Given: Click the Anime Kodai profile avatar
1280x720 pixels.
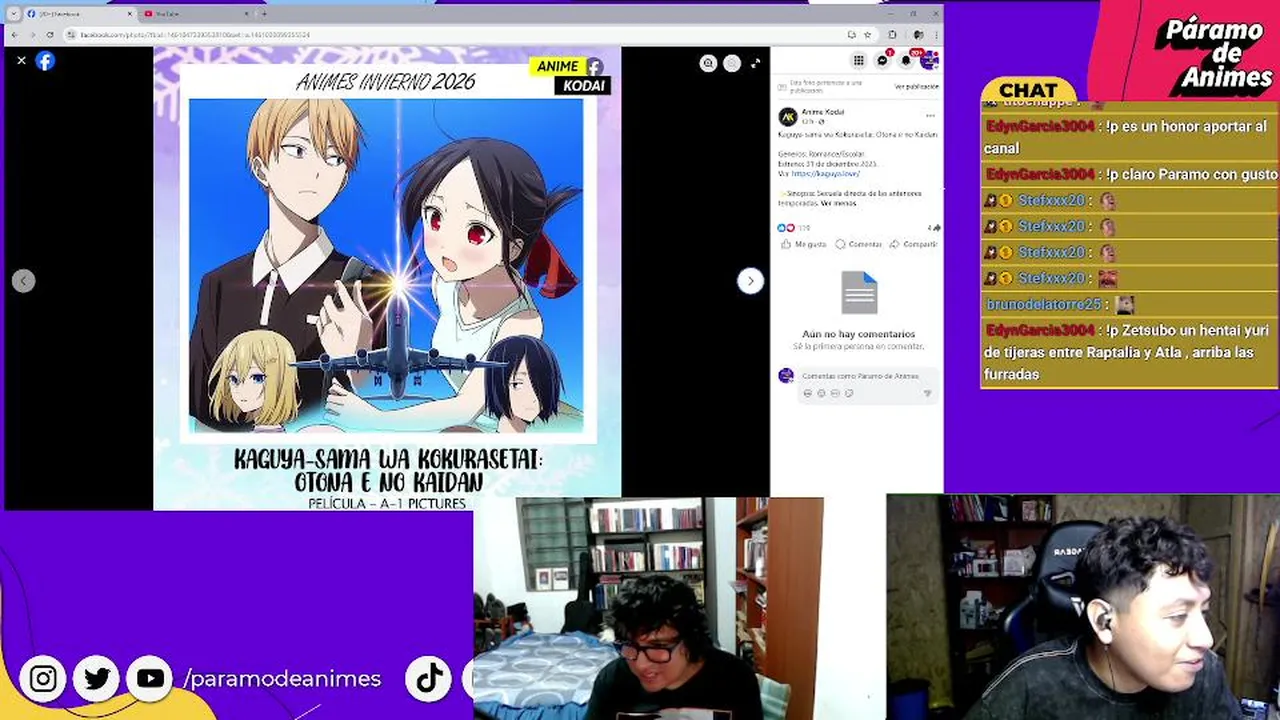Looking at the screenshot, I should pyautogui.click(x=788, y=117).
